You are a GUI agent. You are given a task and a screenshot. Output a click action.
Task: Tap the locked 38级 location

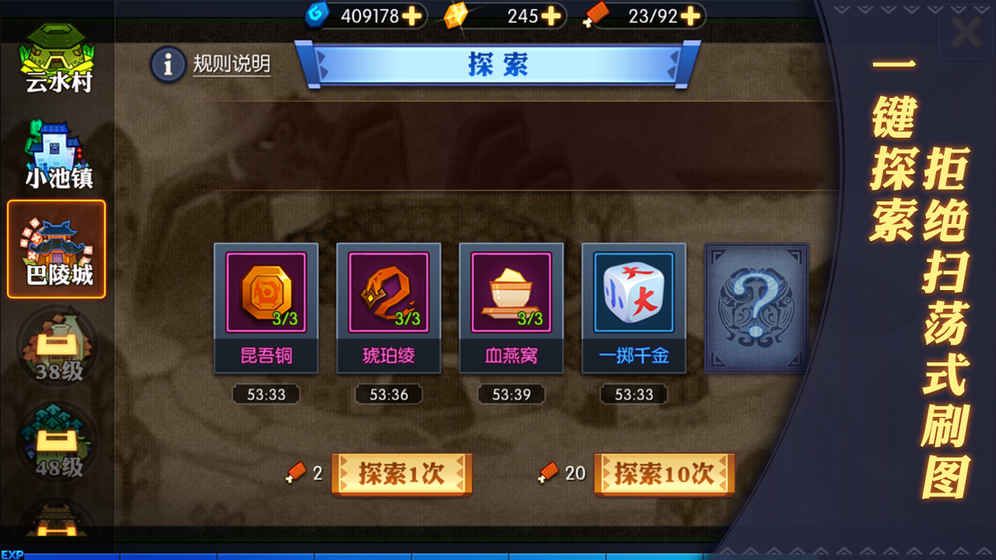tap(58, 346)
